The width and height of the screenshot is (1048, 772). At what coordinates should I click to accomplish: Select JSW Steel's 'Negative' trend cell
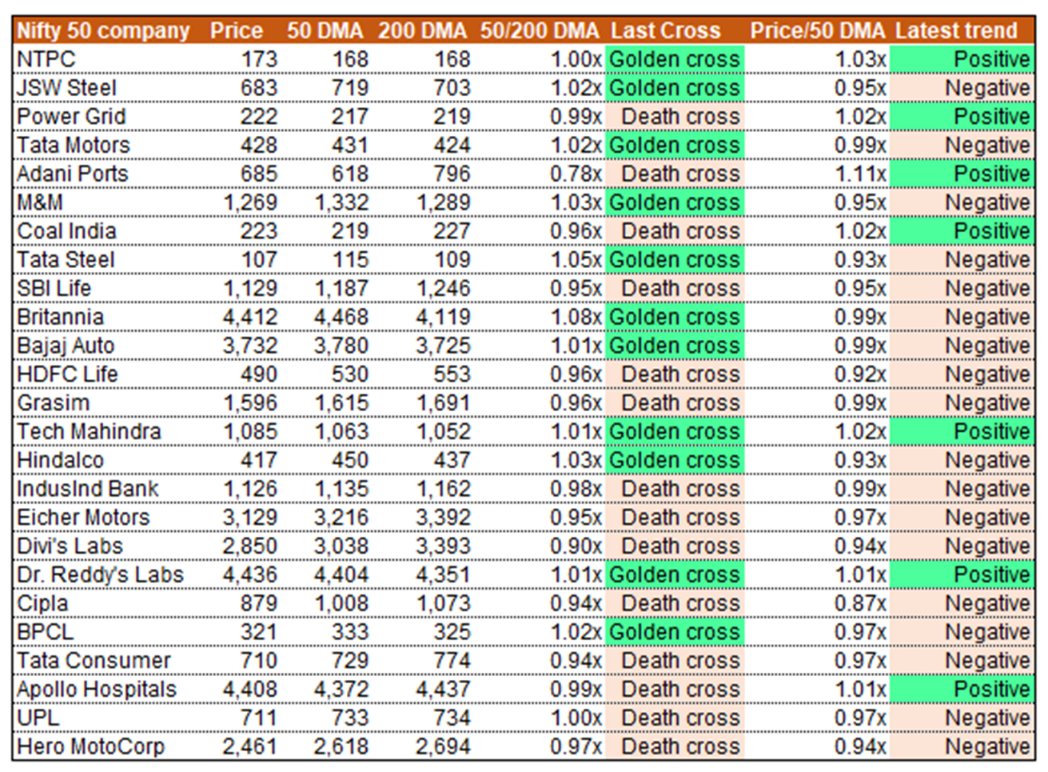(962, 88)
